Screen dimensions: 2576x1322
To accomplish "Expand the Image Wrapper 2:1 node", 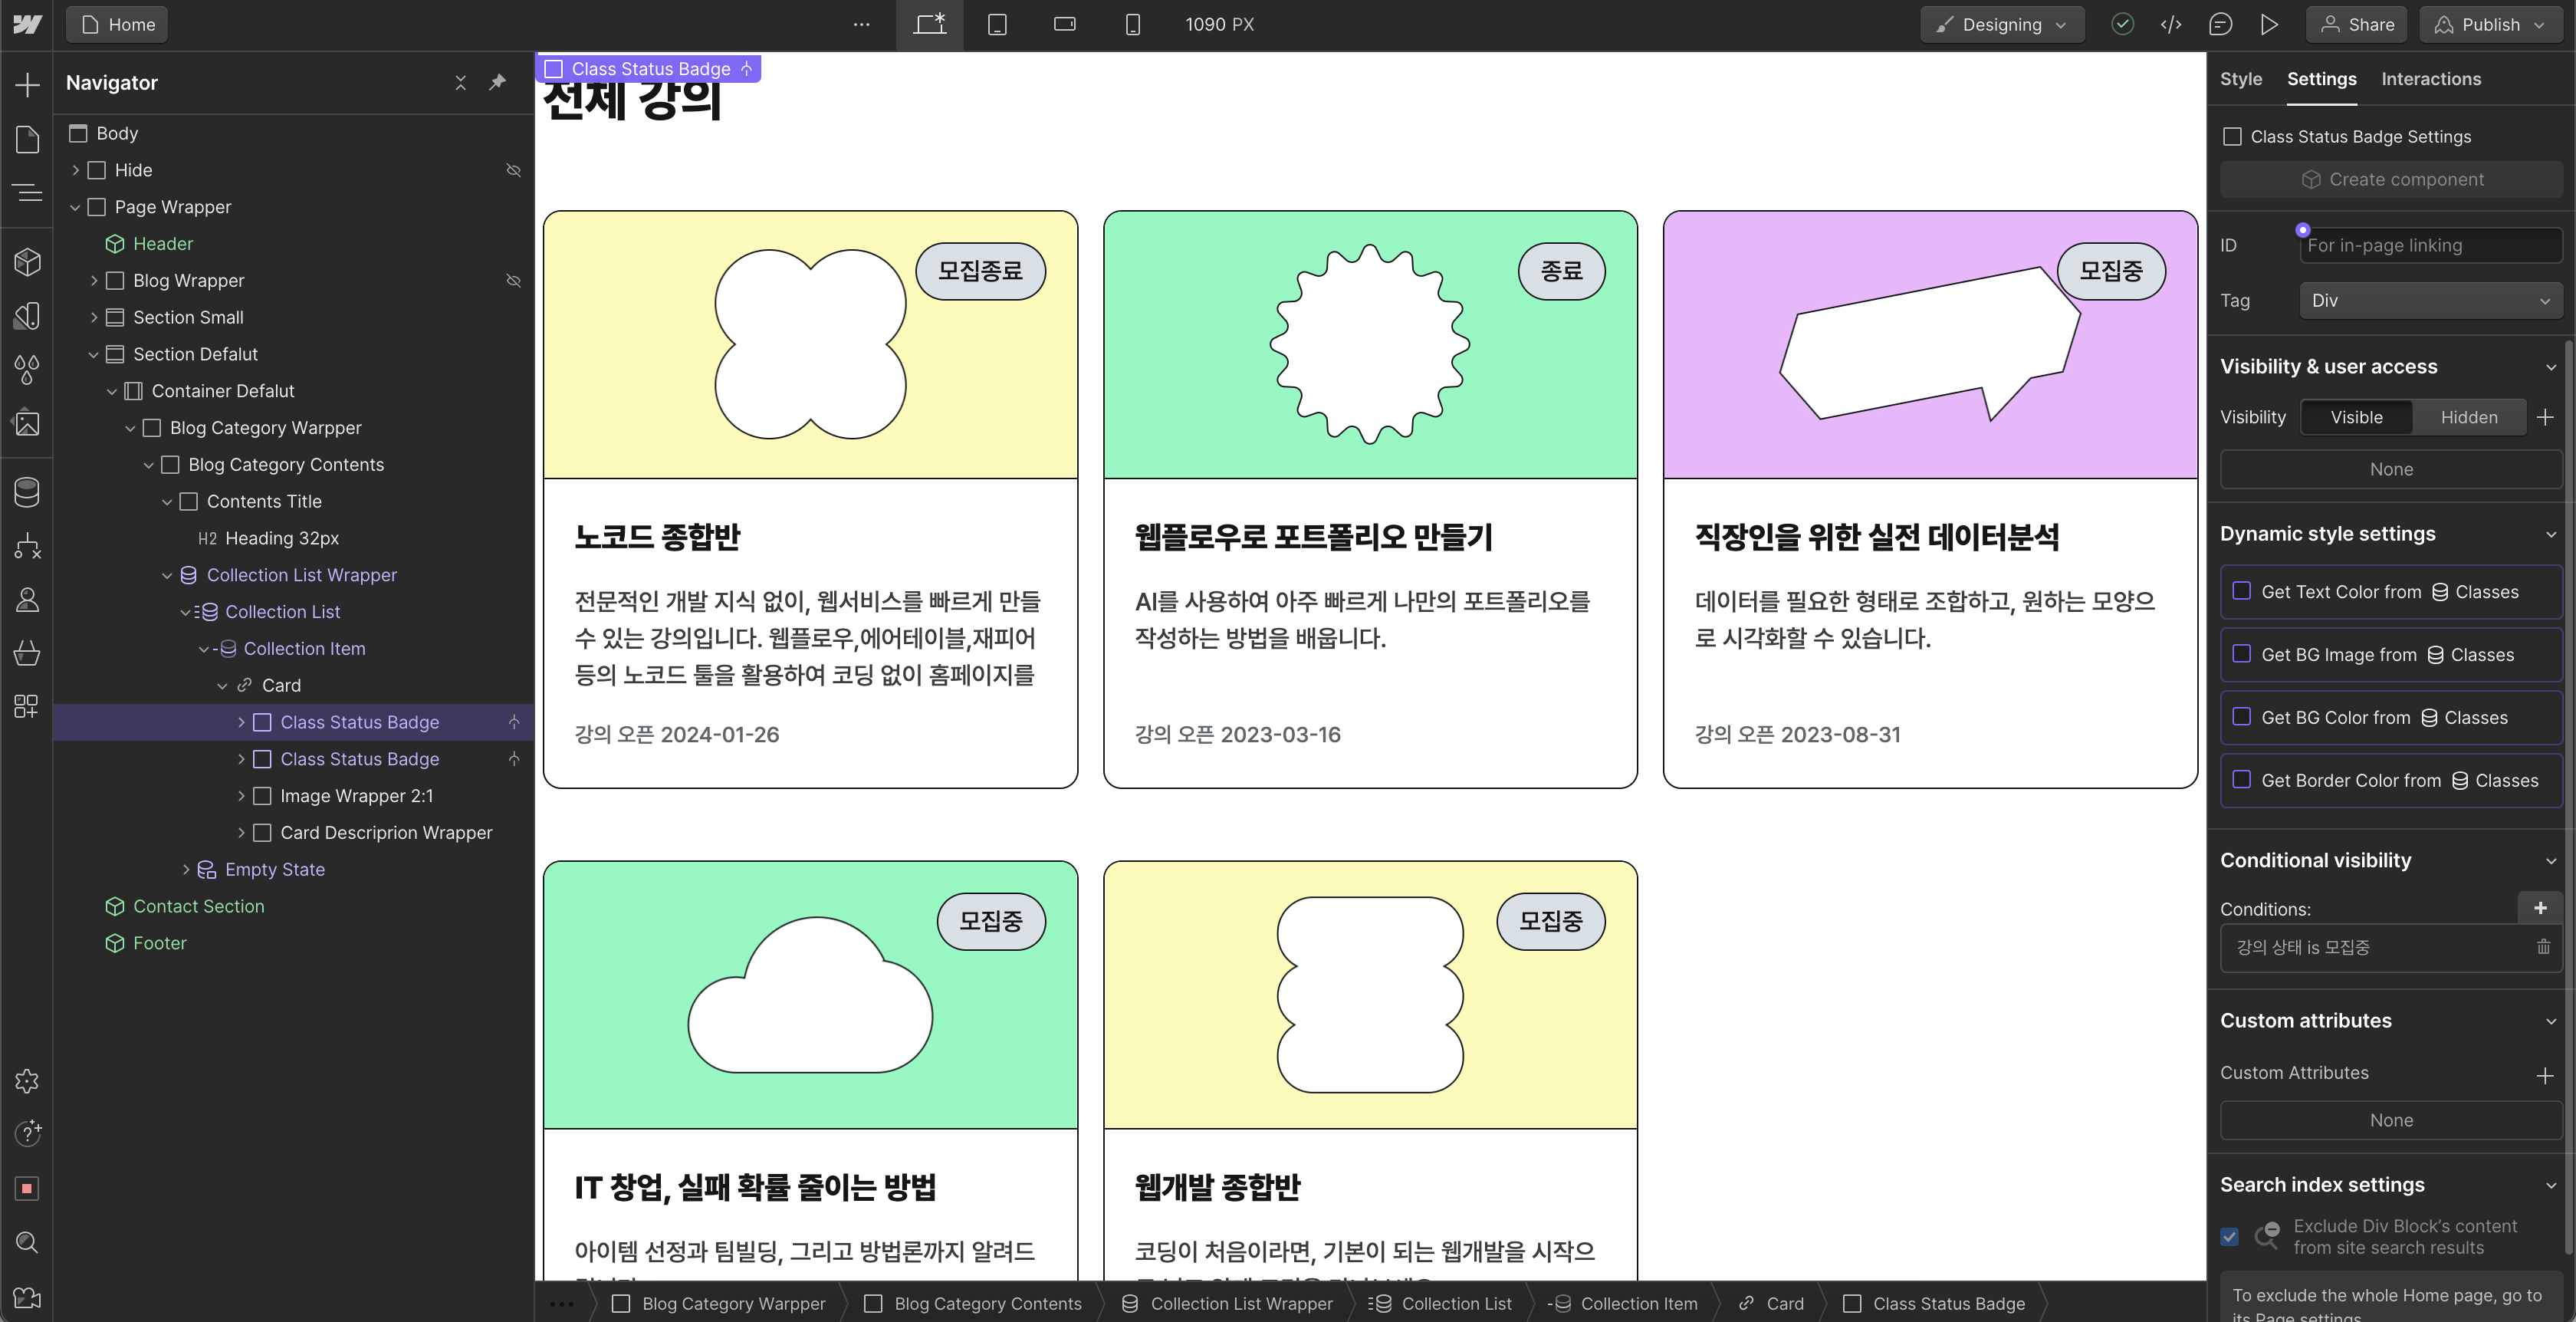I will [x=241, y=796].
